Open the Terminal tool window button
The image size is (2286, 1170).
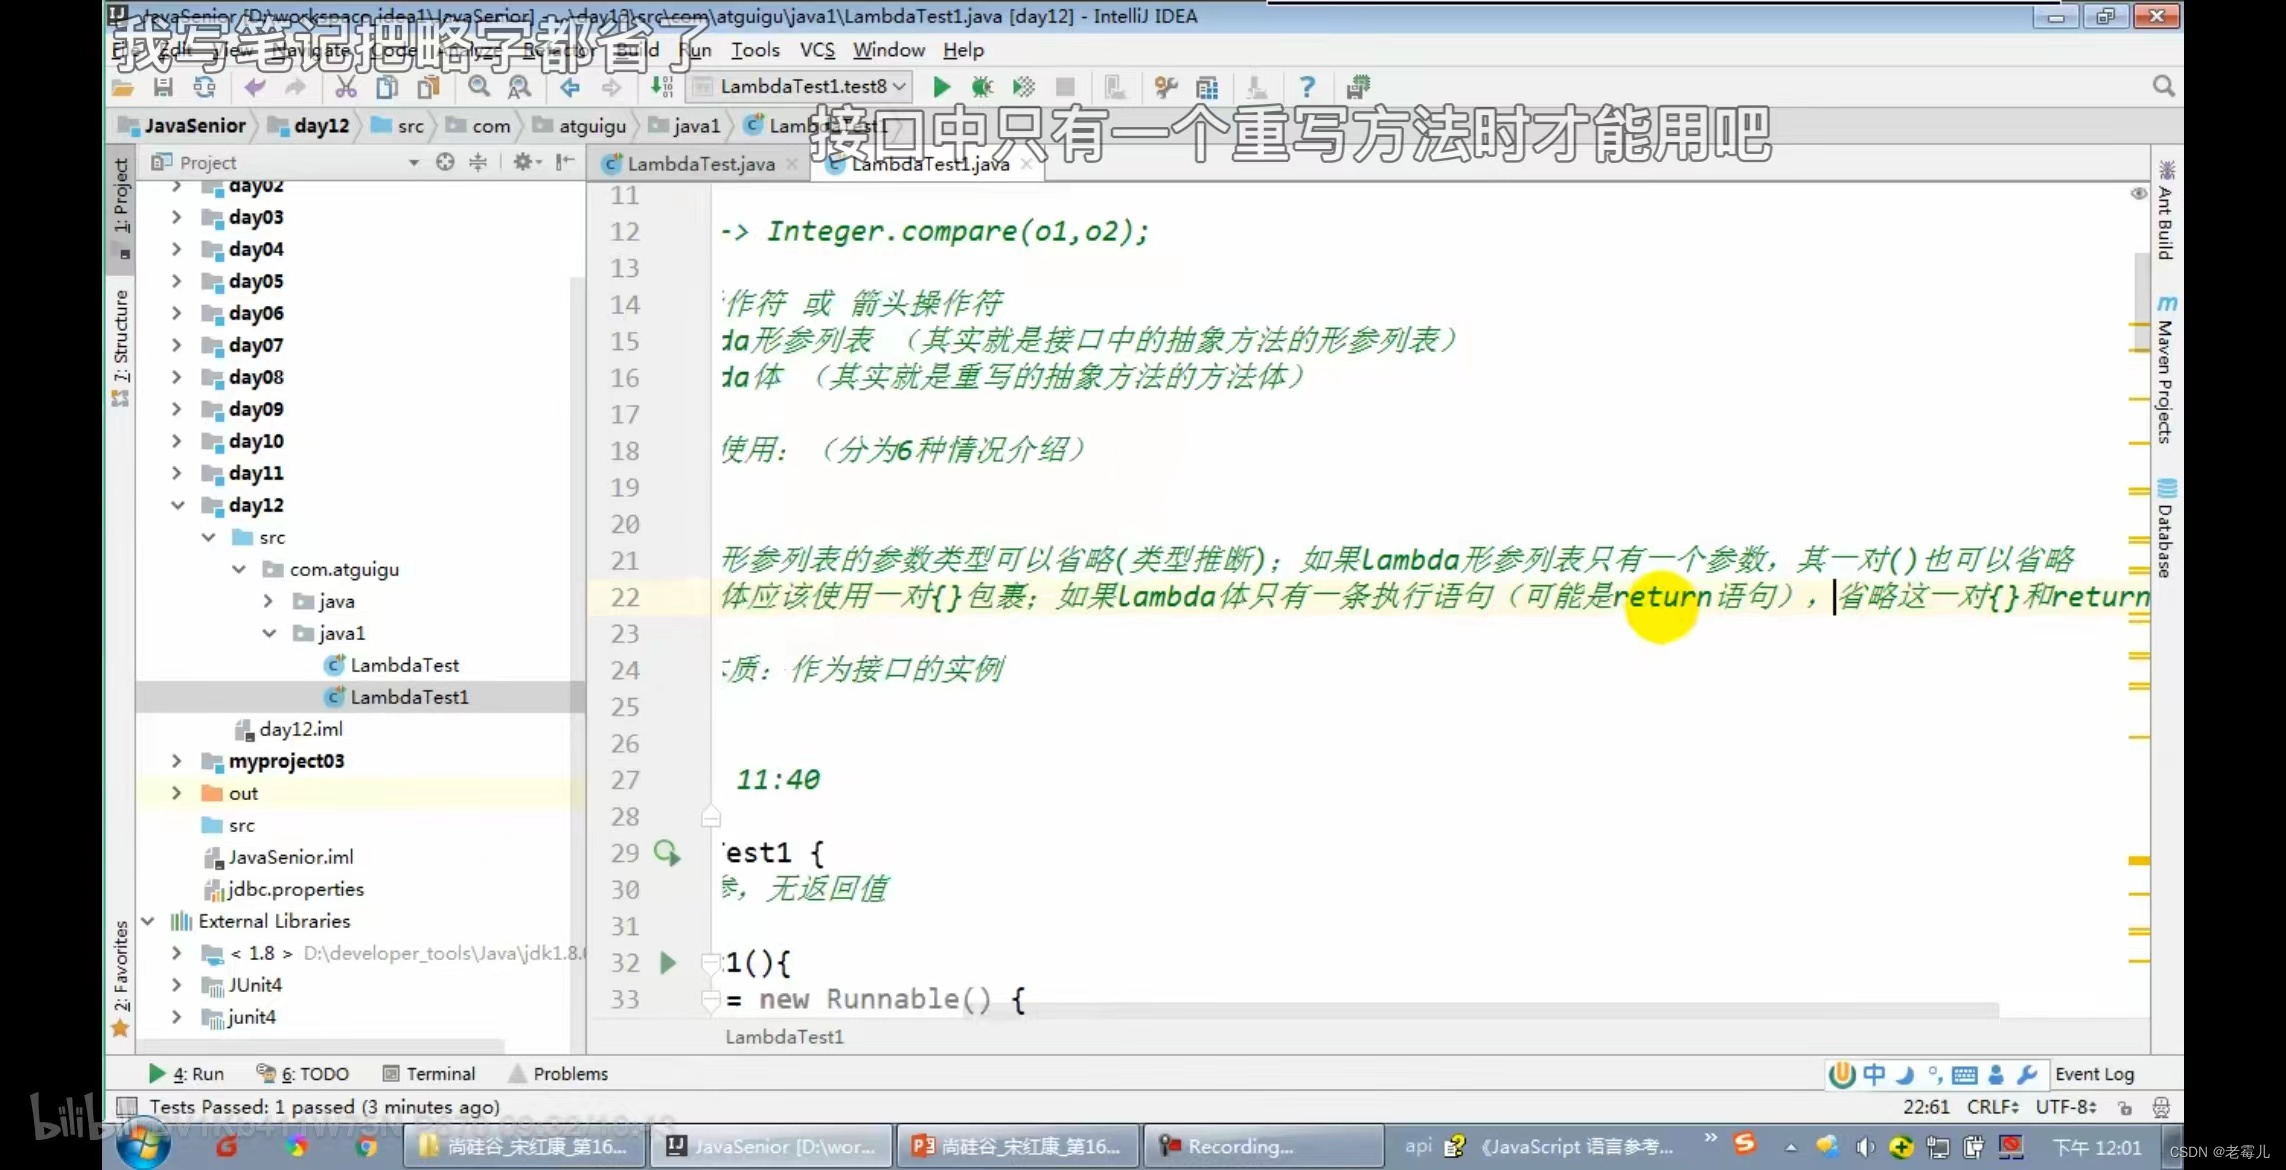click(x=430, y=1074)
